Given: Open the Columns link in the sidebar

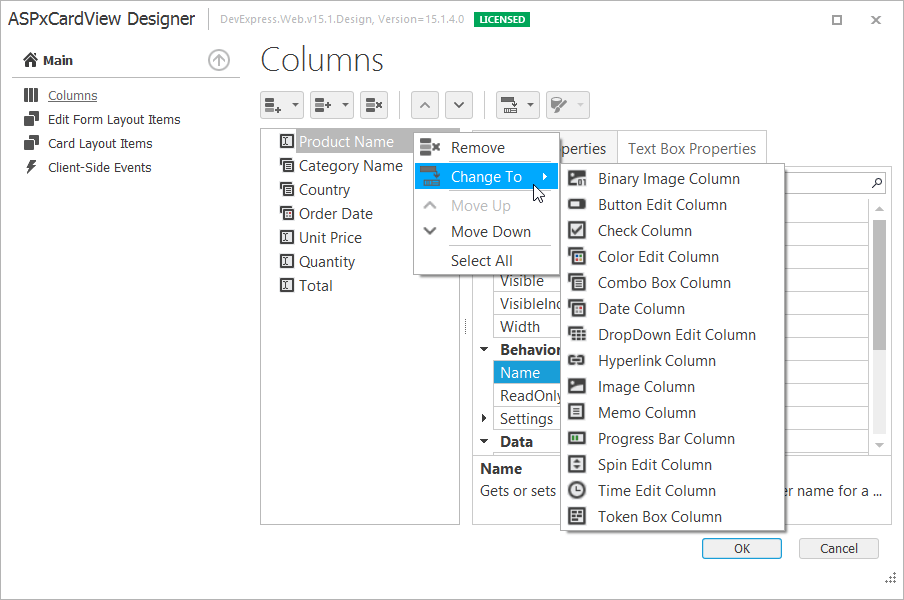Looking at the screenshot, I should [x=73, y=96].
